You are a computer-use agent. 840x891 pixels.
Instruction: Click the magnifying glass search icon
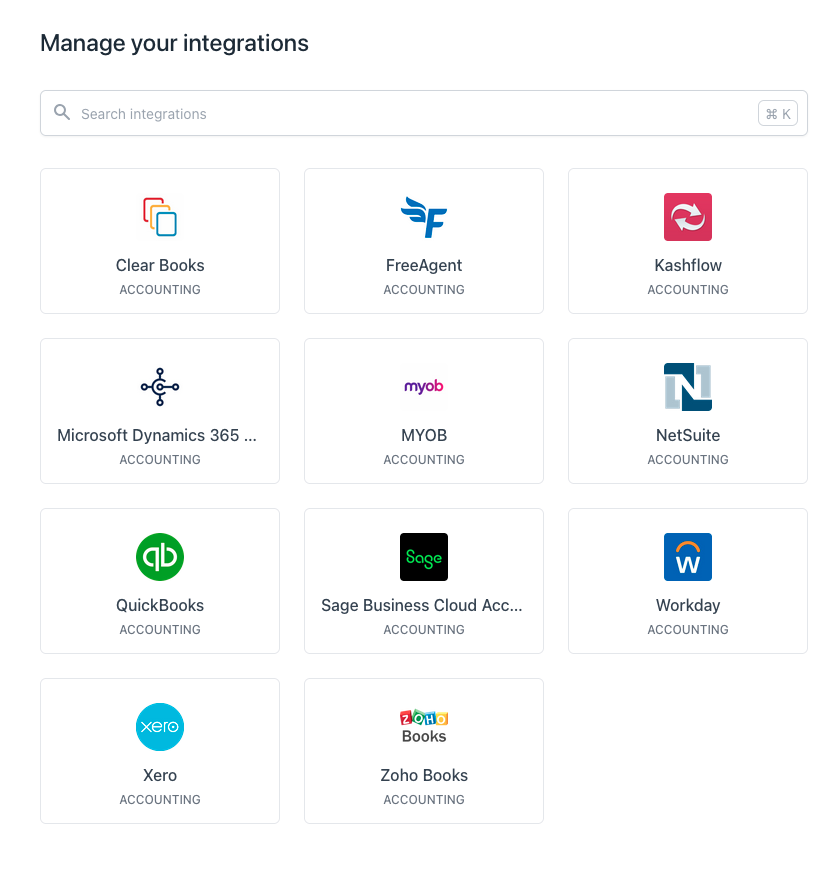[x=62, y=113]
